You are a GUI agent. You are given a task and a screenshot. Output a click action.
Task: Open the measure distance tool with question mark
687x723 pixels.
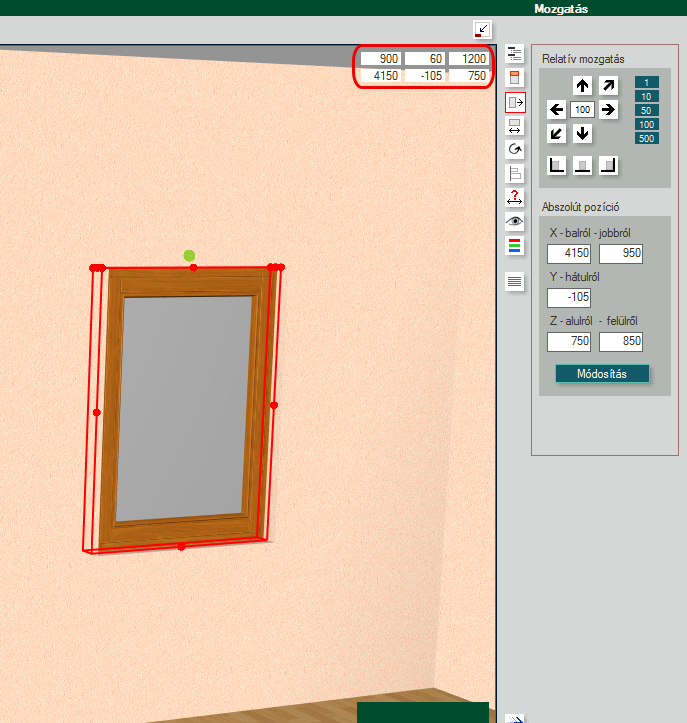(515, 197)
